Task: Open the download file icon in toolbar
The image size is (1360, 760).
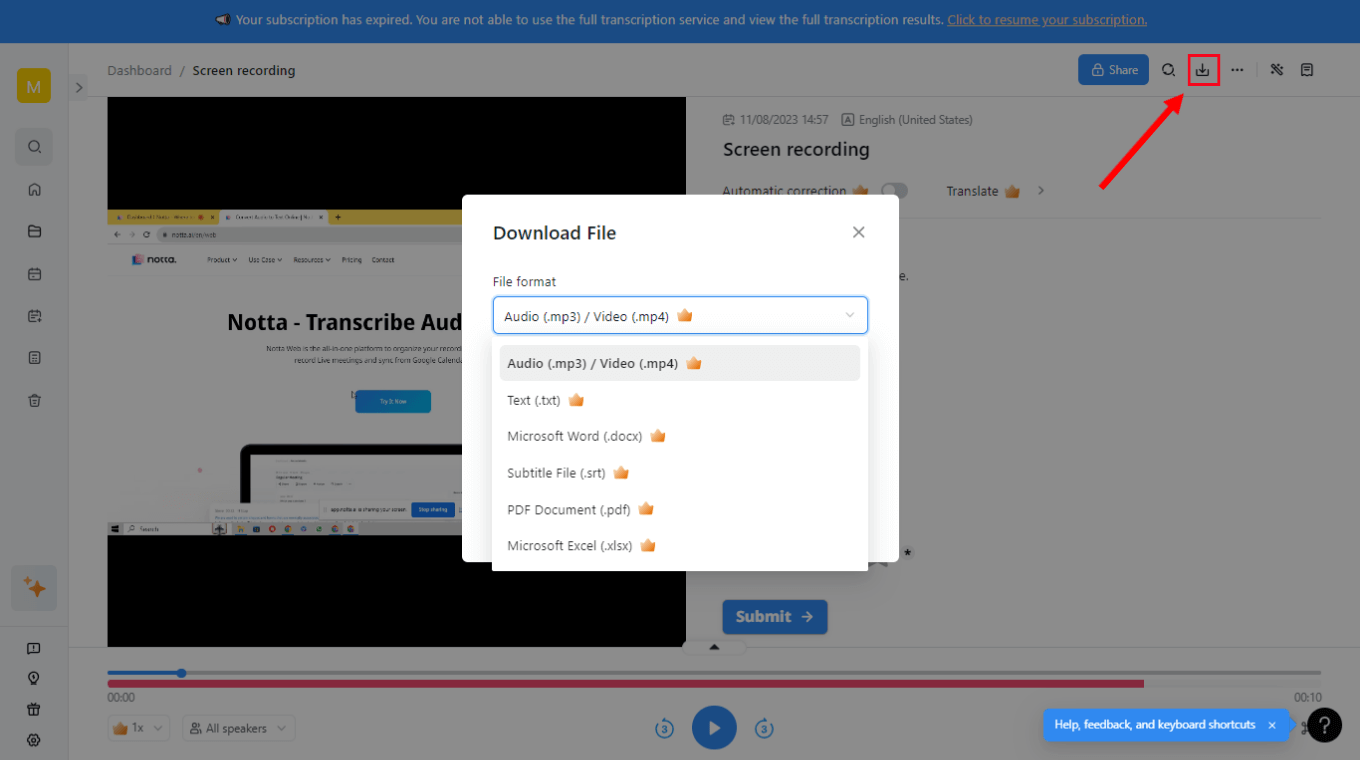Action: [1203, 70]
